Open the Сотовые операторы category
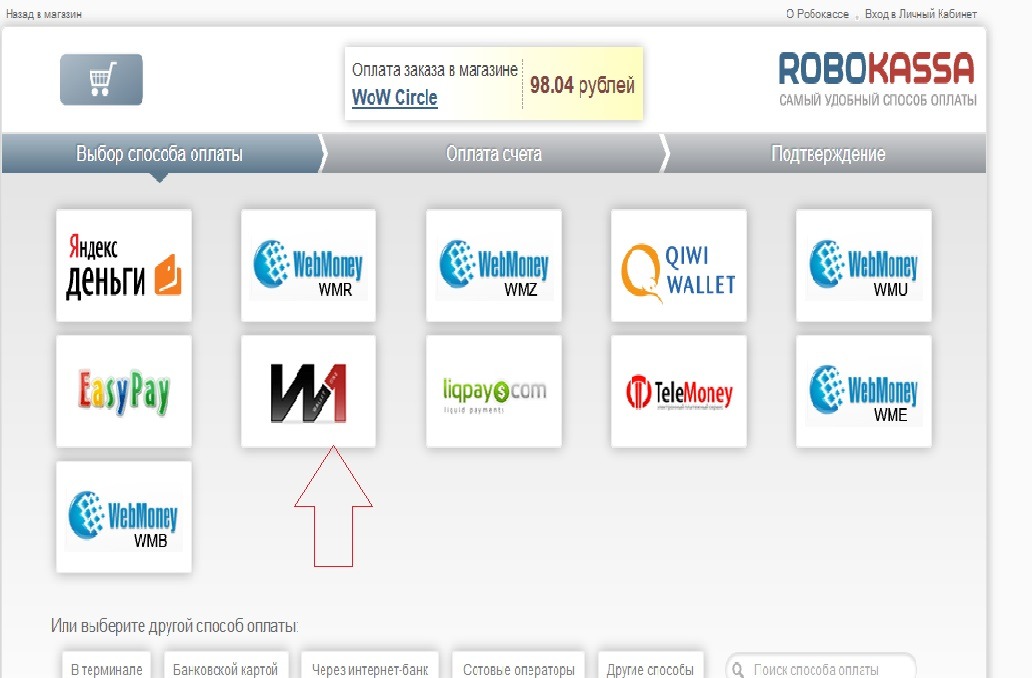This screenshot has height=678, width=1032. pyautogui.click(x=519, y=667)
